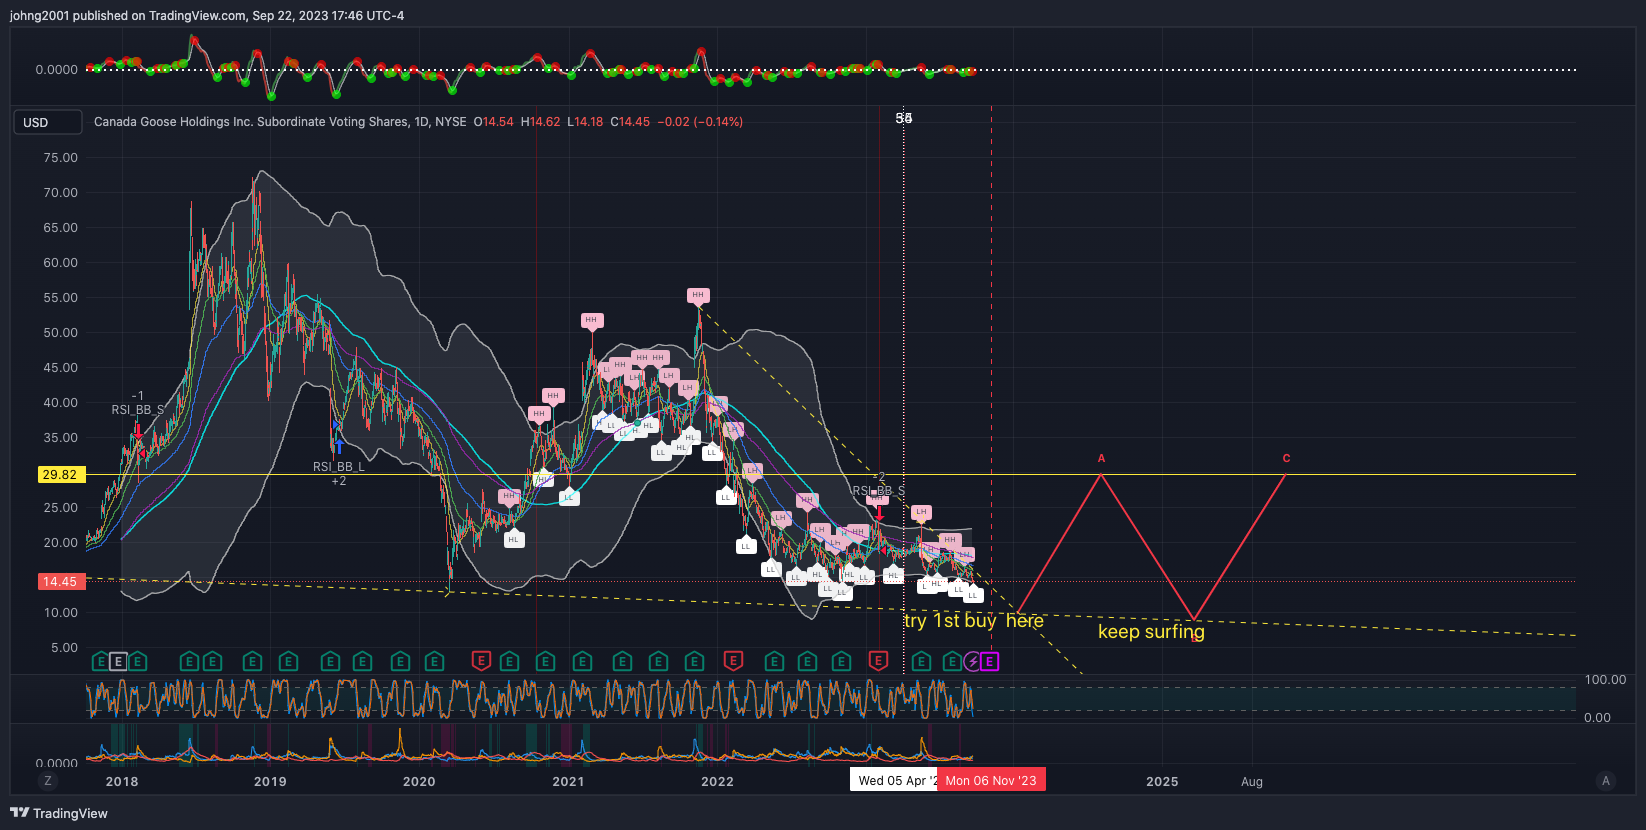
Task: Click the 50.00 price axis value
Action: [x=60, y=333]
